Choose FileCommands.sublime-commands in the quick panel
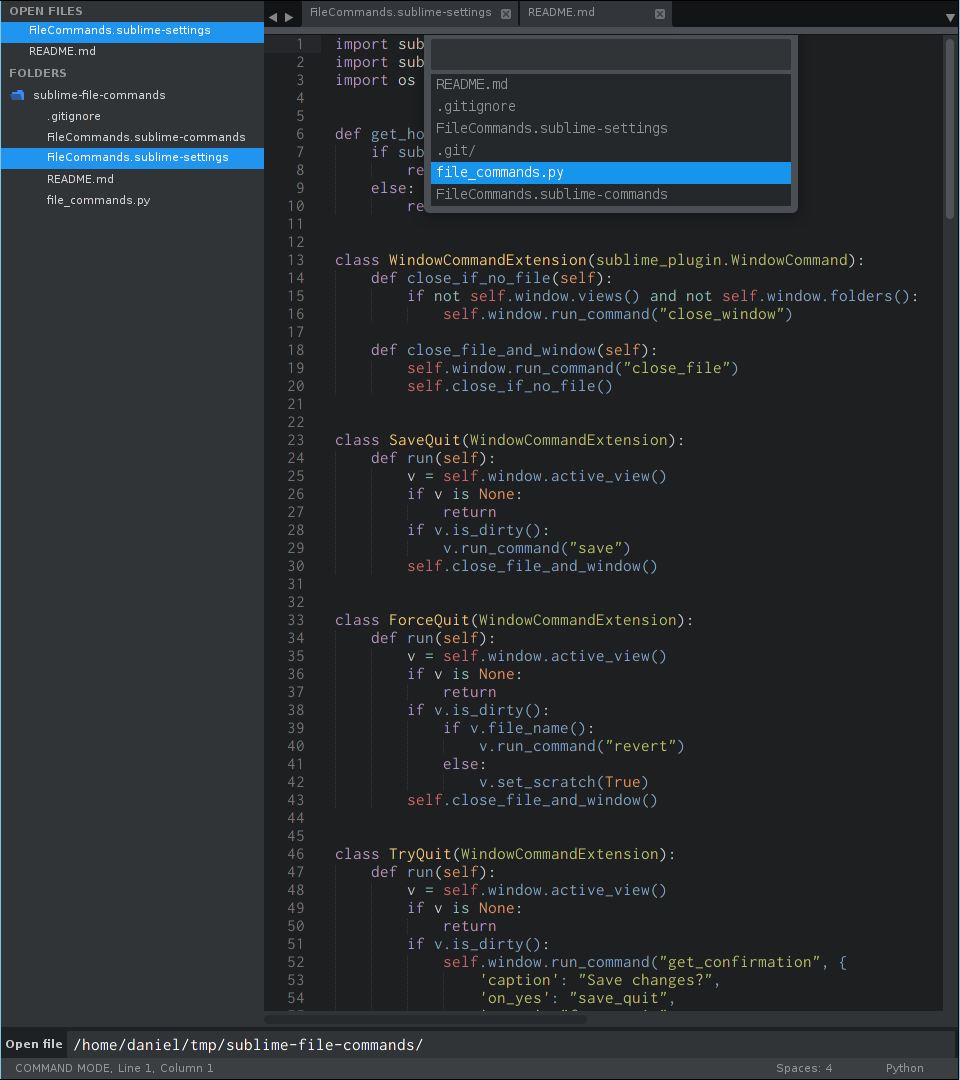Viewport: 960px width, 1080px height. point(611,194)
